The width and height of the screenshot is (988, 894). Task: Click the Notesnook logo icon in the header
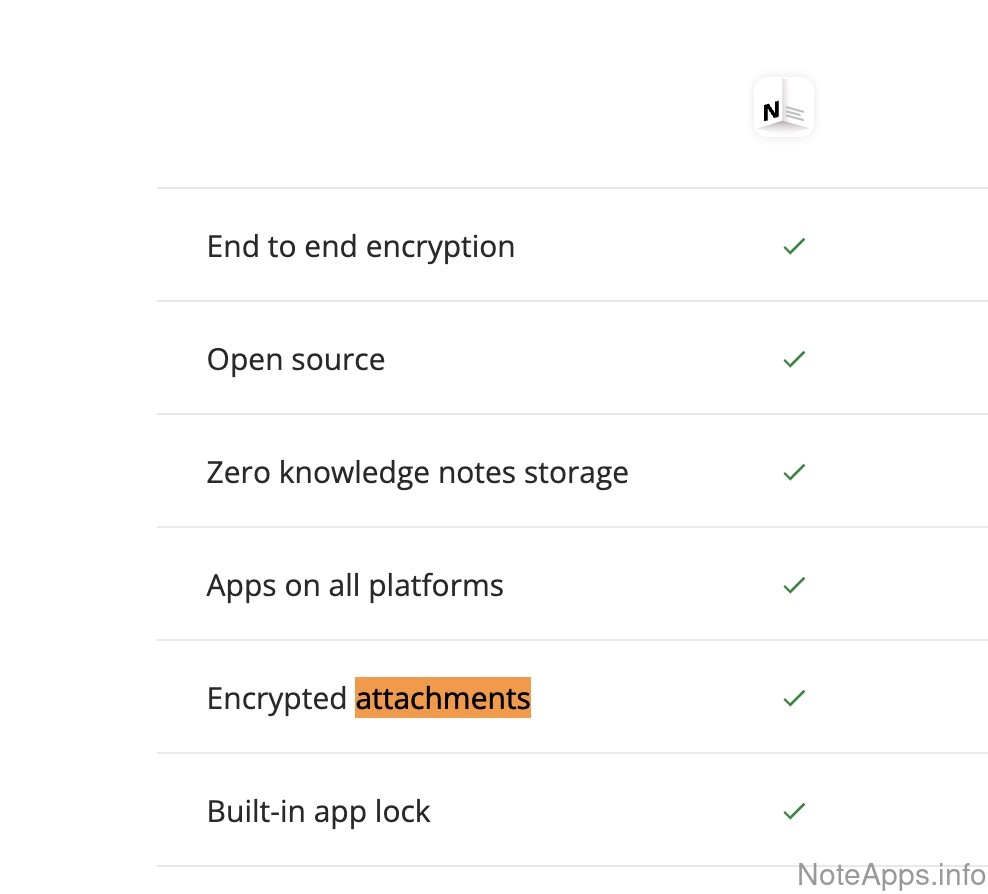(783, 107)
